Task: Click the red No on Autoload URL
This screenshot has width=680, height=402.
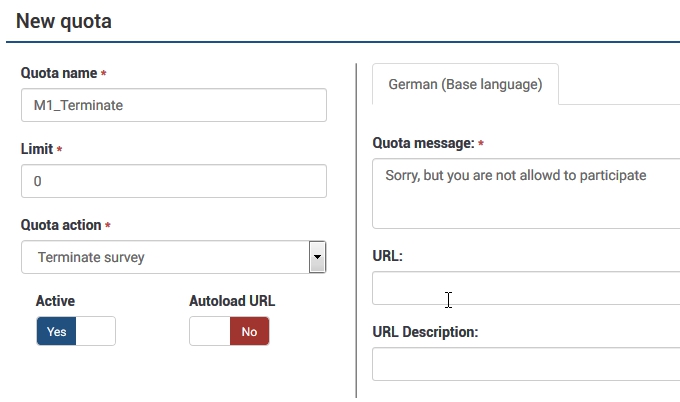Action: tap(249, 332)
